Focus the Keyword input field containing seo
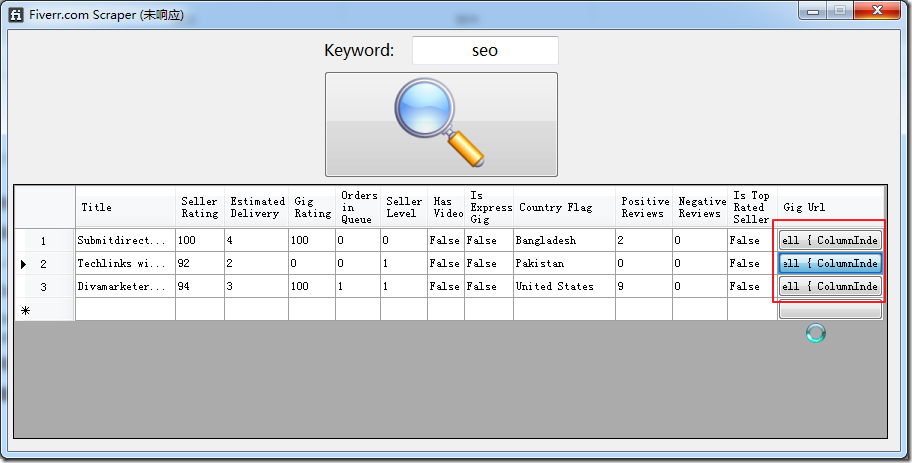The width and height of the screenshot is (912, 463). pyautogui.click(x=485, y=50)
